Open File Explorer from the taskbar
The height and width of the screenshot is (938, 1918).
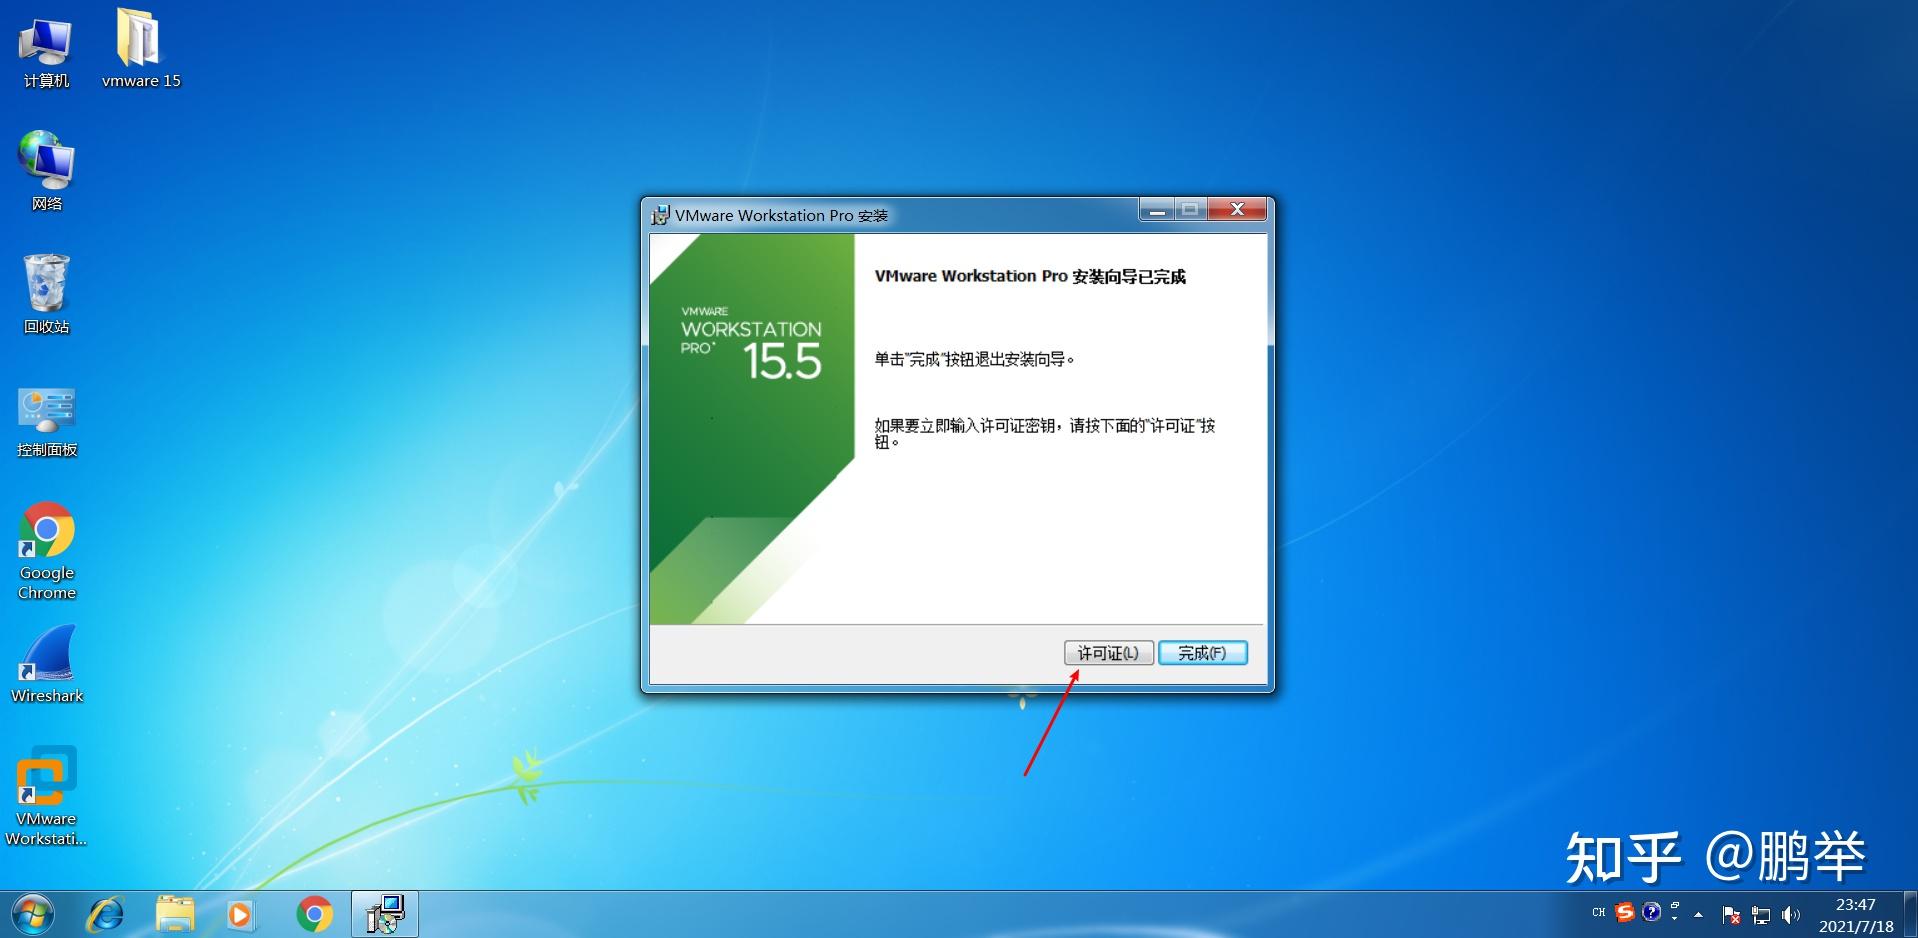[175, 914]
